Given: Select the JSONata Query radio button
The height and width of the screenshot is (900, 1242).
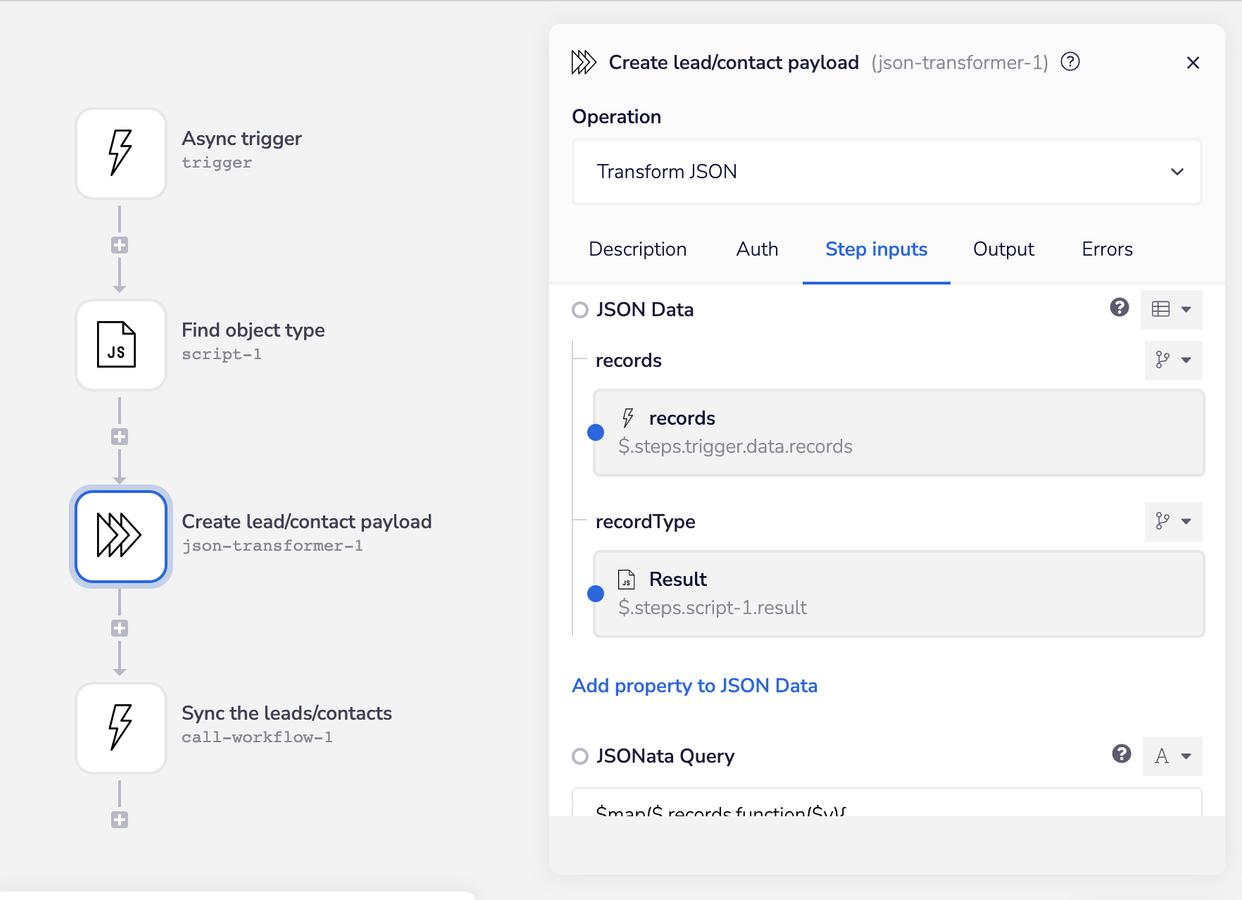Looking at the screenshot, I should tap(580, 757).
